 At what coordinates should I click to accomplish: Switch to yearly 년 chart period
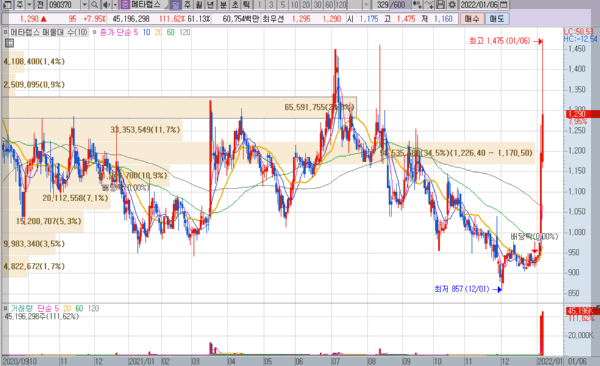[x=211, y=5]
